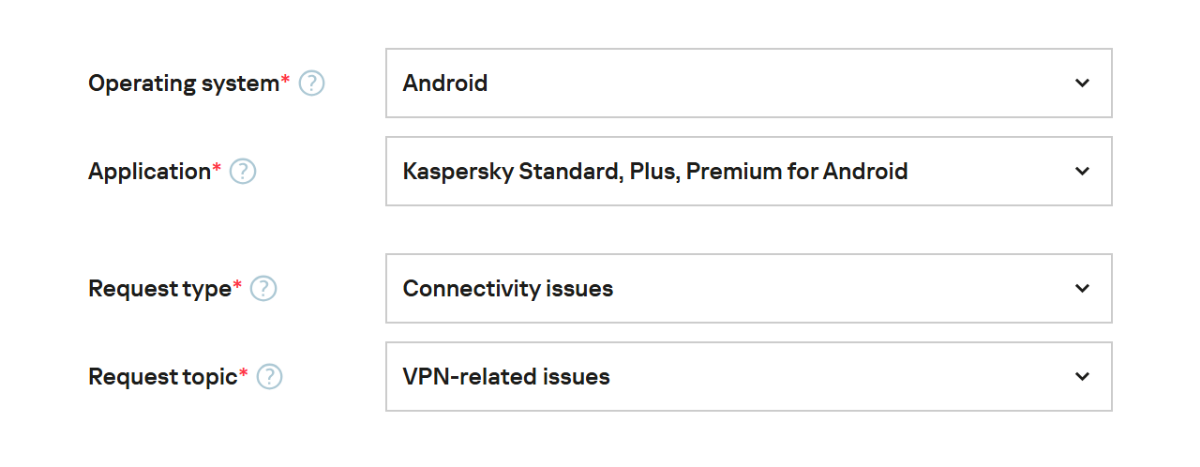Click the Operating system field label
The width and height of the screenshot is (1200, 467).
(x=183, y=84)
